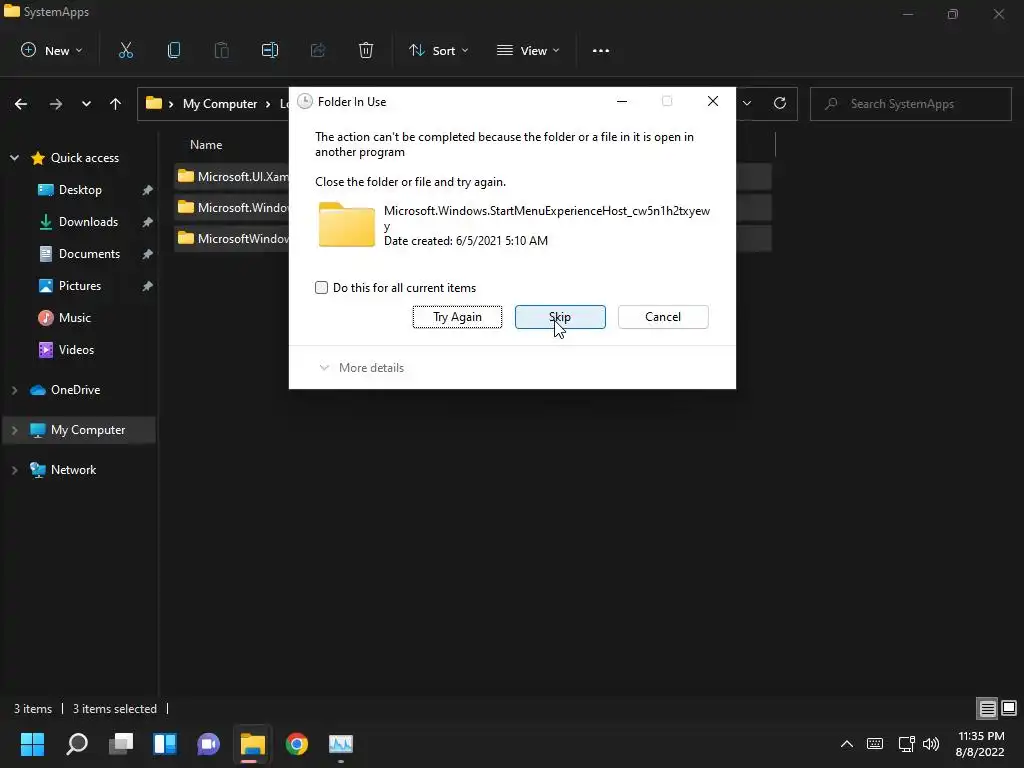Screen dimensions: 1024x768
Task: Open Task View on the taskbar
Action: [121, 744]
